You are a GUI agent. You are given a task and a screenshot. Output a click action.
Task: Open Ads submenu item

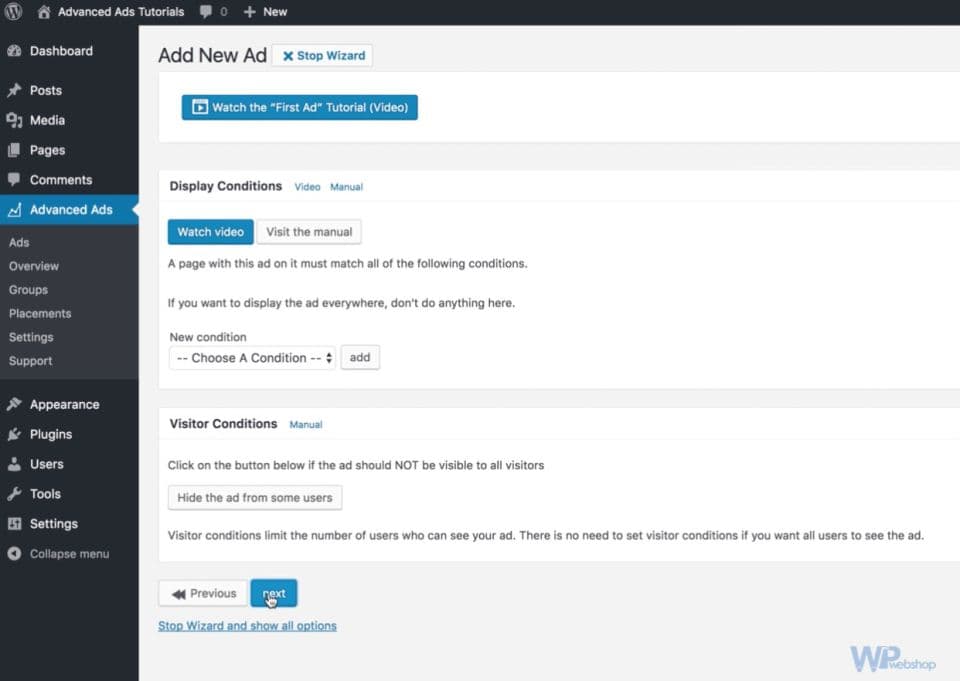coord(19,243)
